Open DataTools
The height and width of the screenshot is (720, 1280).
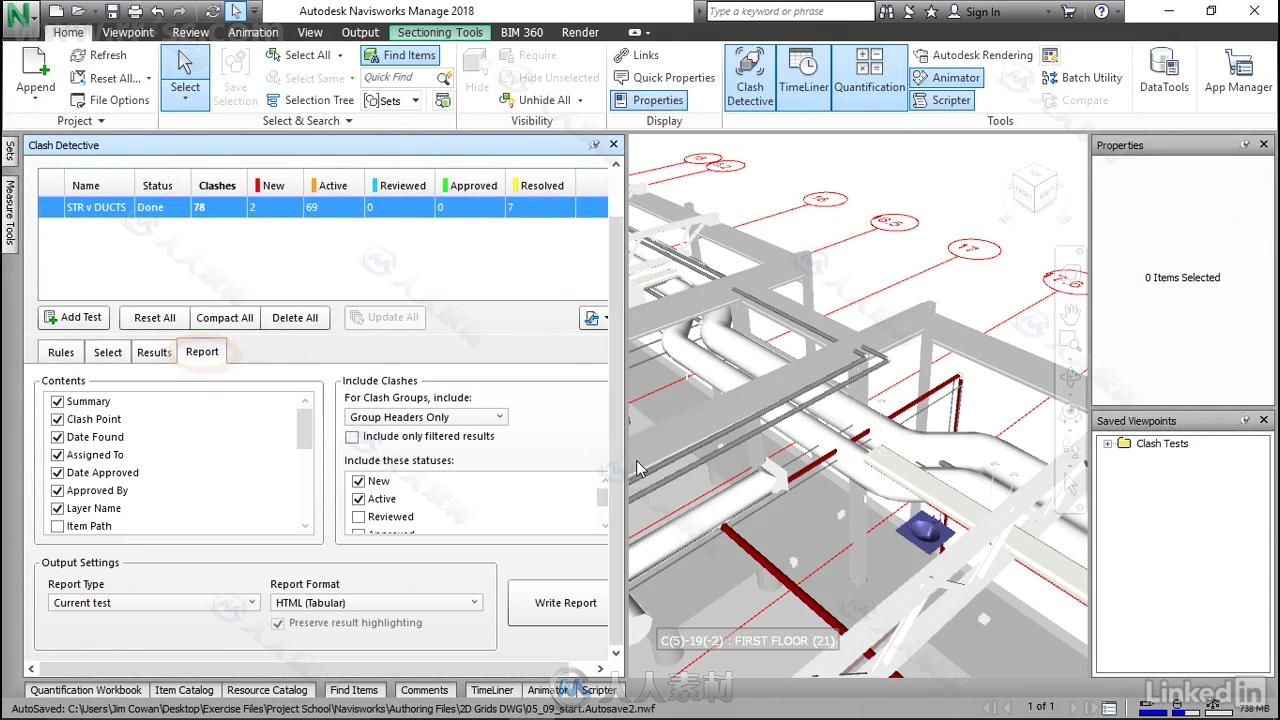(1164, 72)
